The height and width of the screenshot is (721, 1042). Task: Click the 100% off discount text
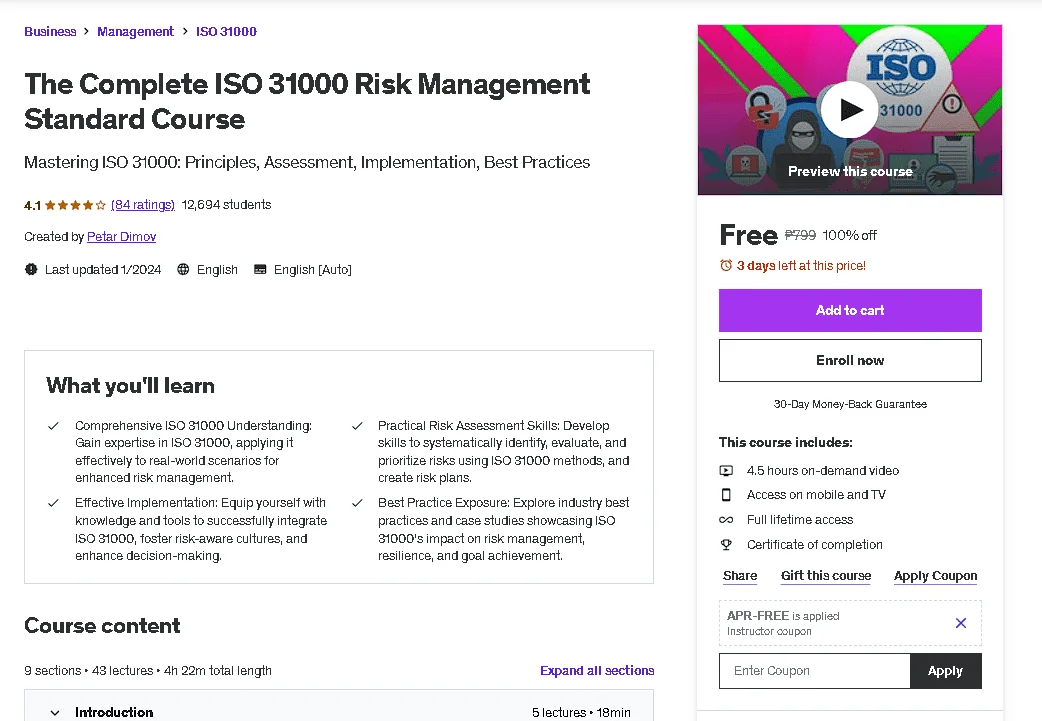[849, 235]
